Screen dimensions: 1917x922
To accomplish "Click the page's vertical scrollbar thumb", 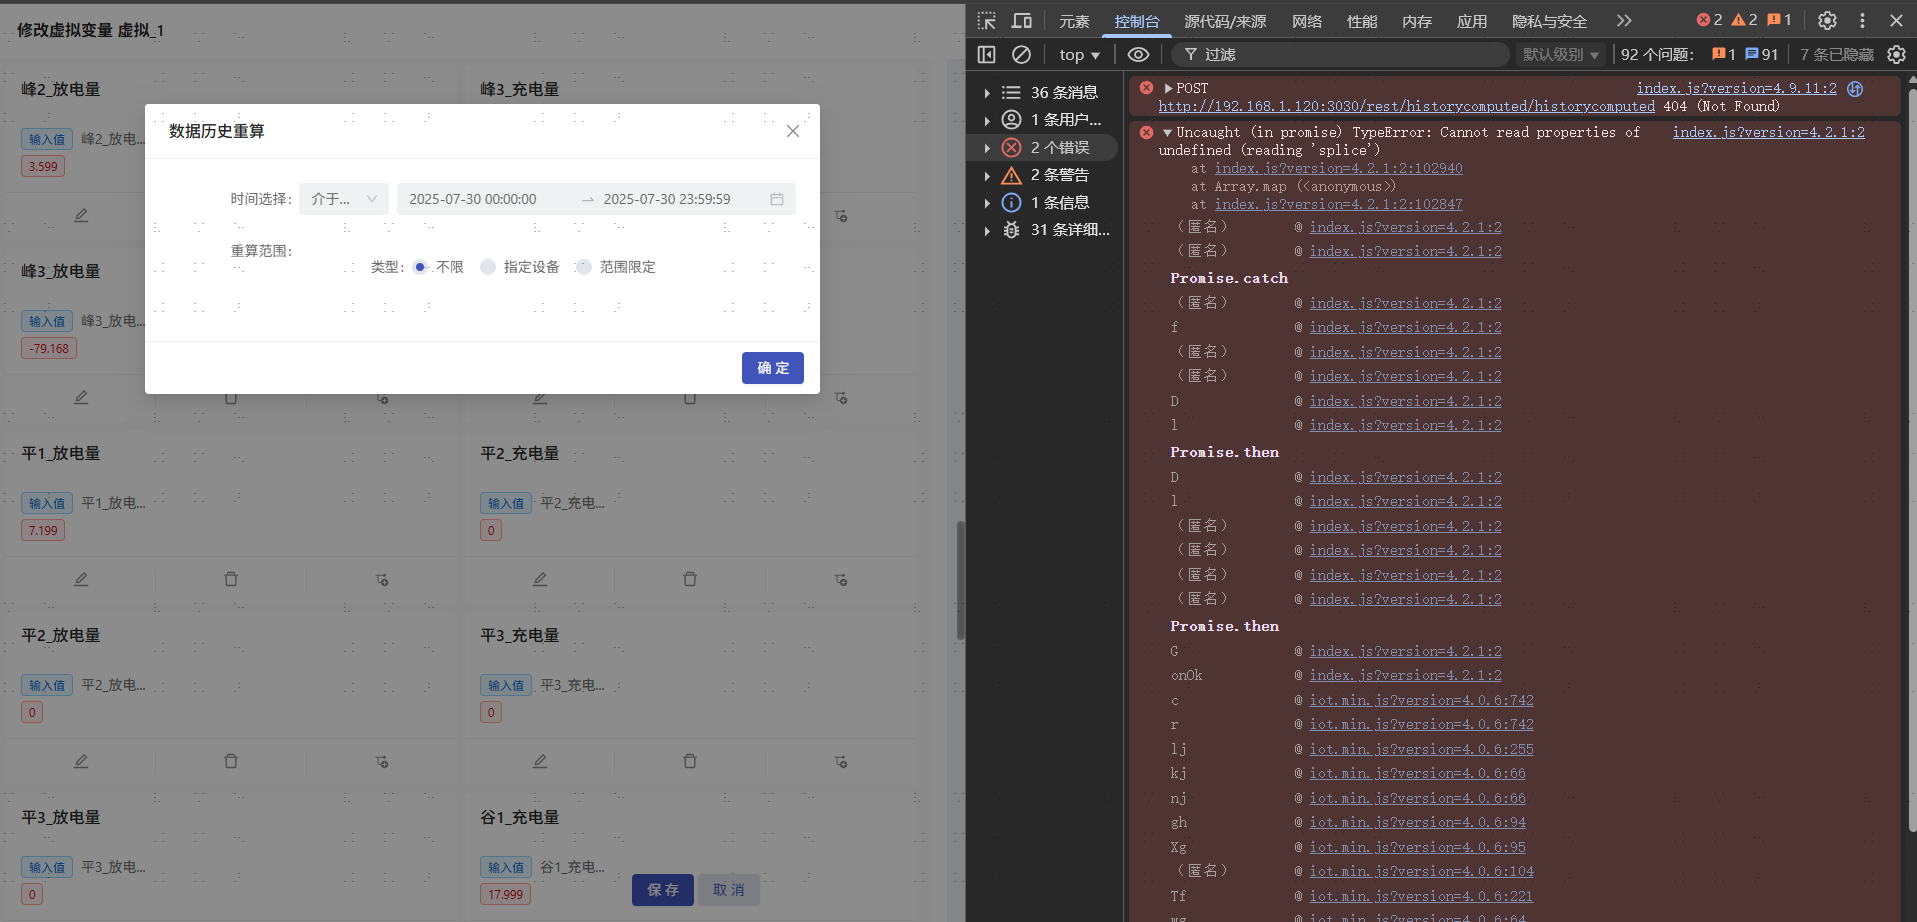I will coord(960,580).
